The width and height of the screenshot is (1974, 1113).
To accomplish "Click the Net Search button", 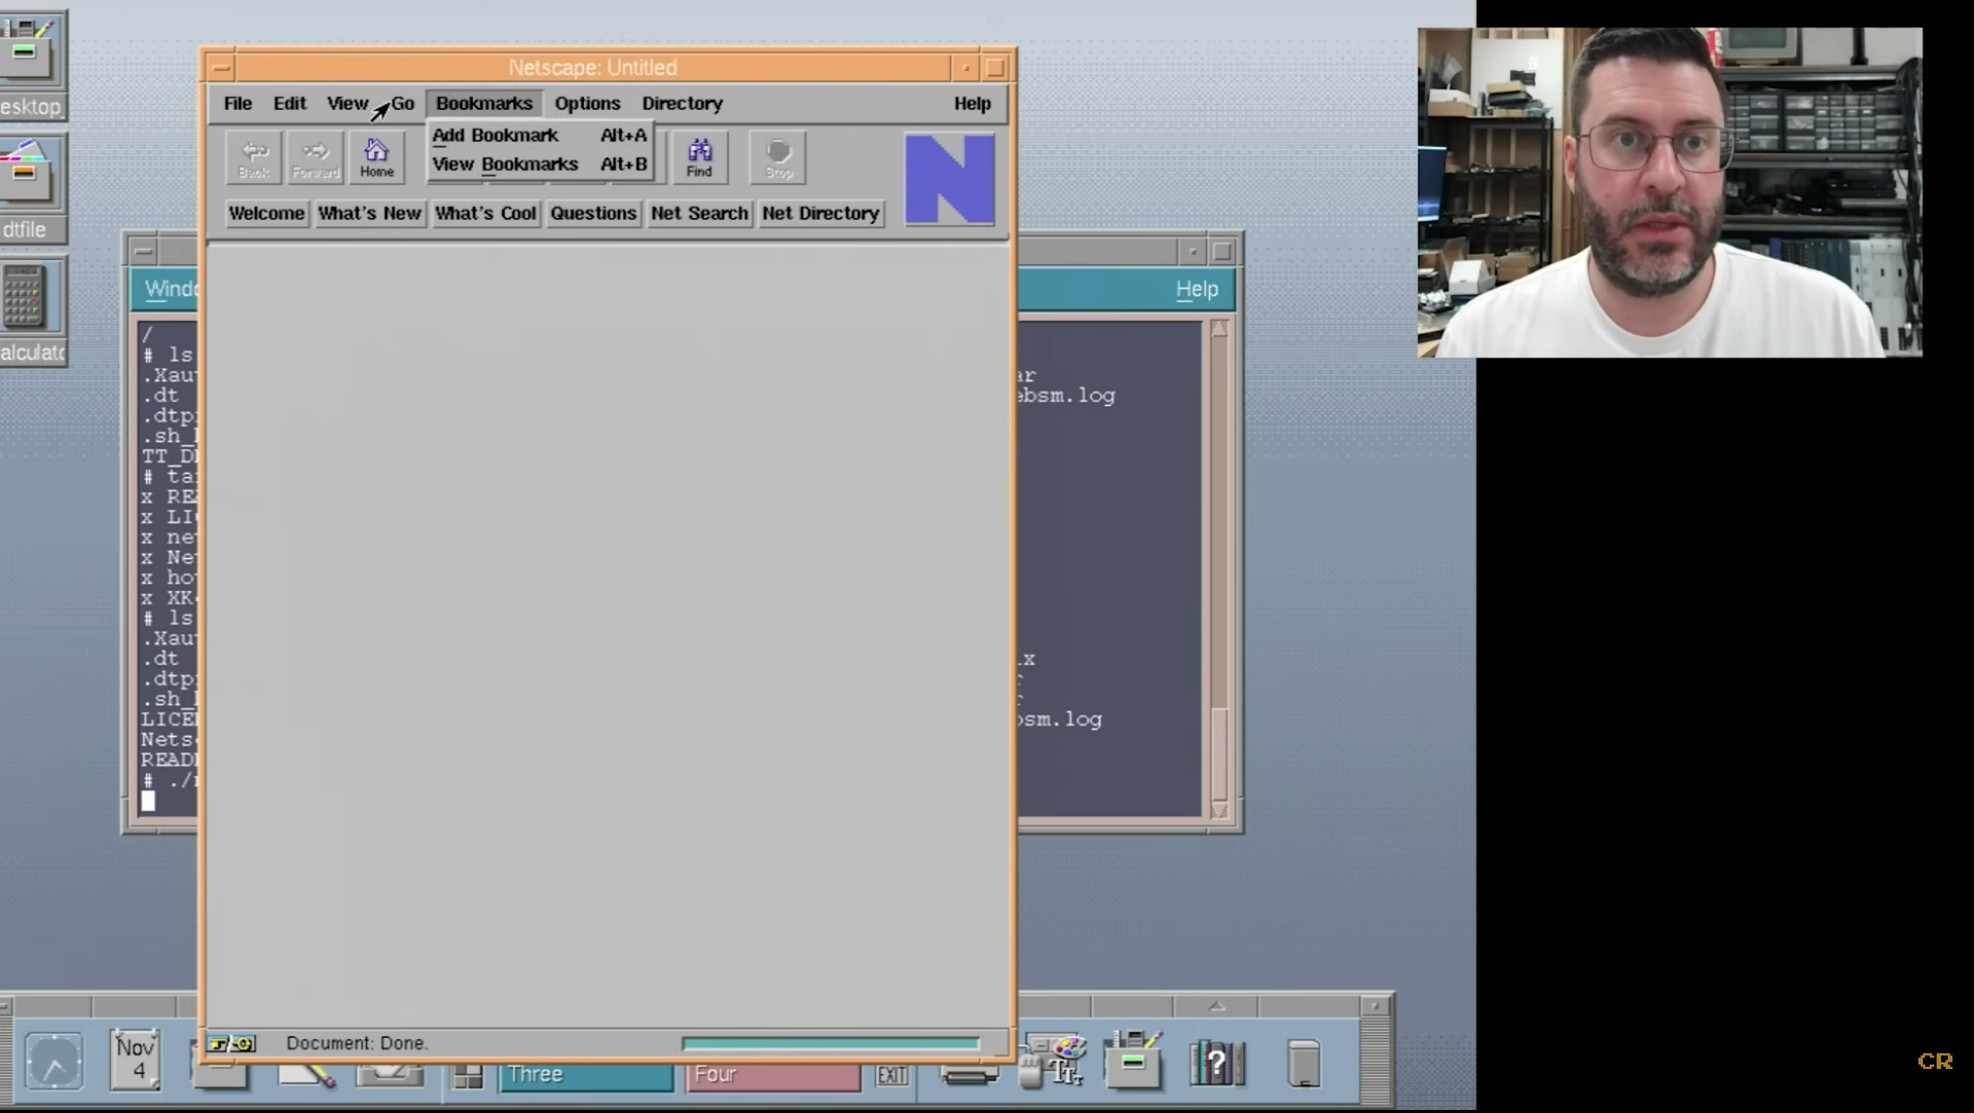I will tap(699, 213).
